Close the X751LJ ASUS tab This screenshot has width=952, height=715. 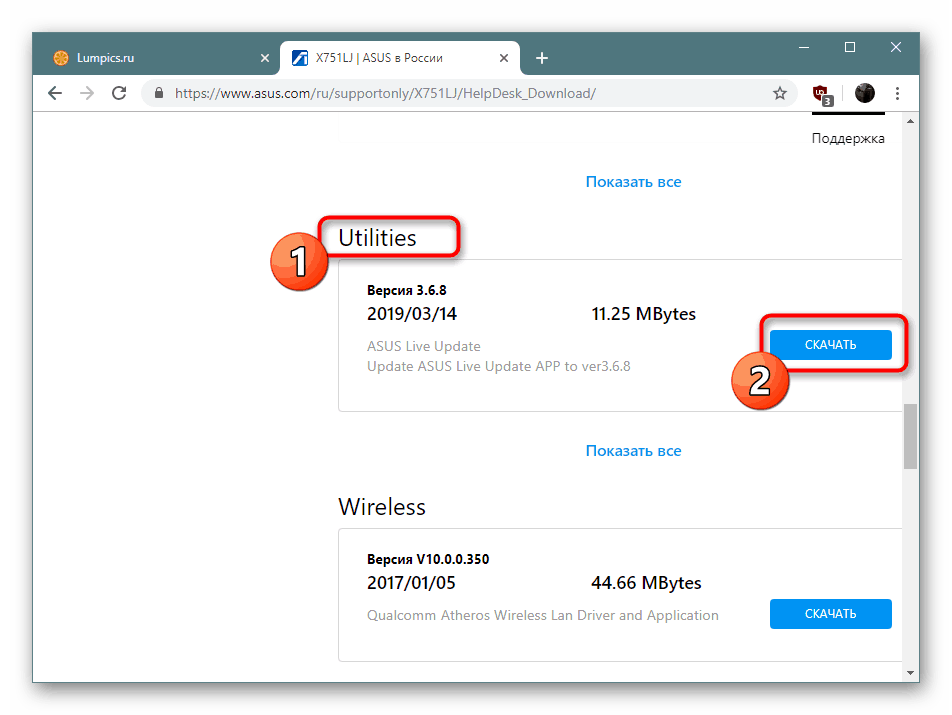click(504, 58)
